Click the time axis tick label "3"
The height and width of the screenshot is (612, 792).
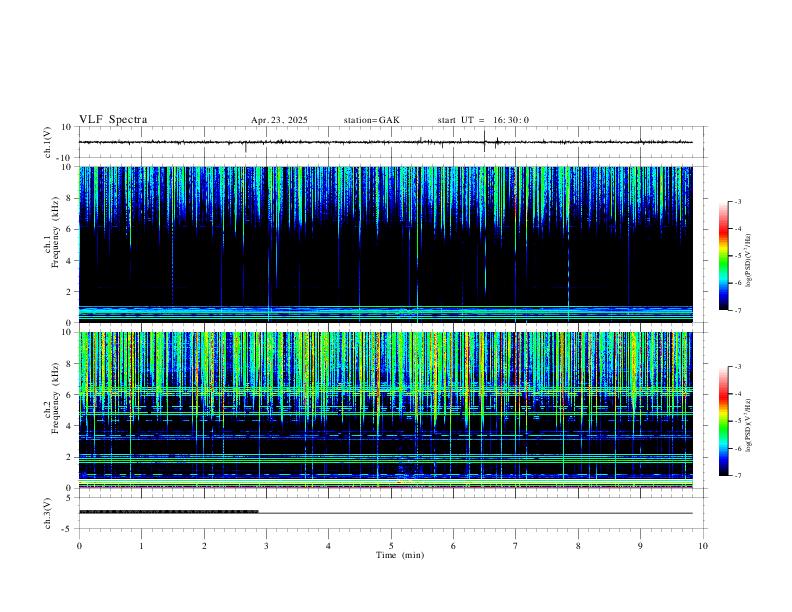tap(266, 546)
